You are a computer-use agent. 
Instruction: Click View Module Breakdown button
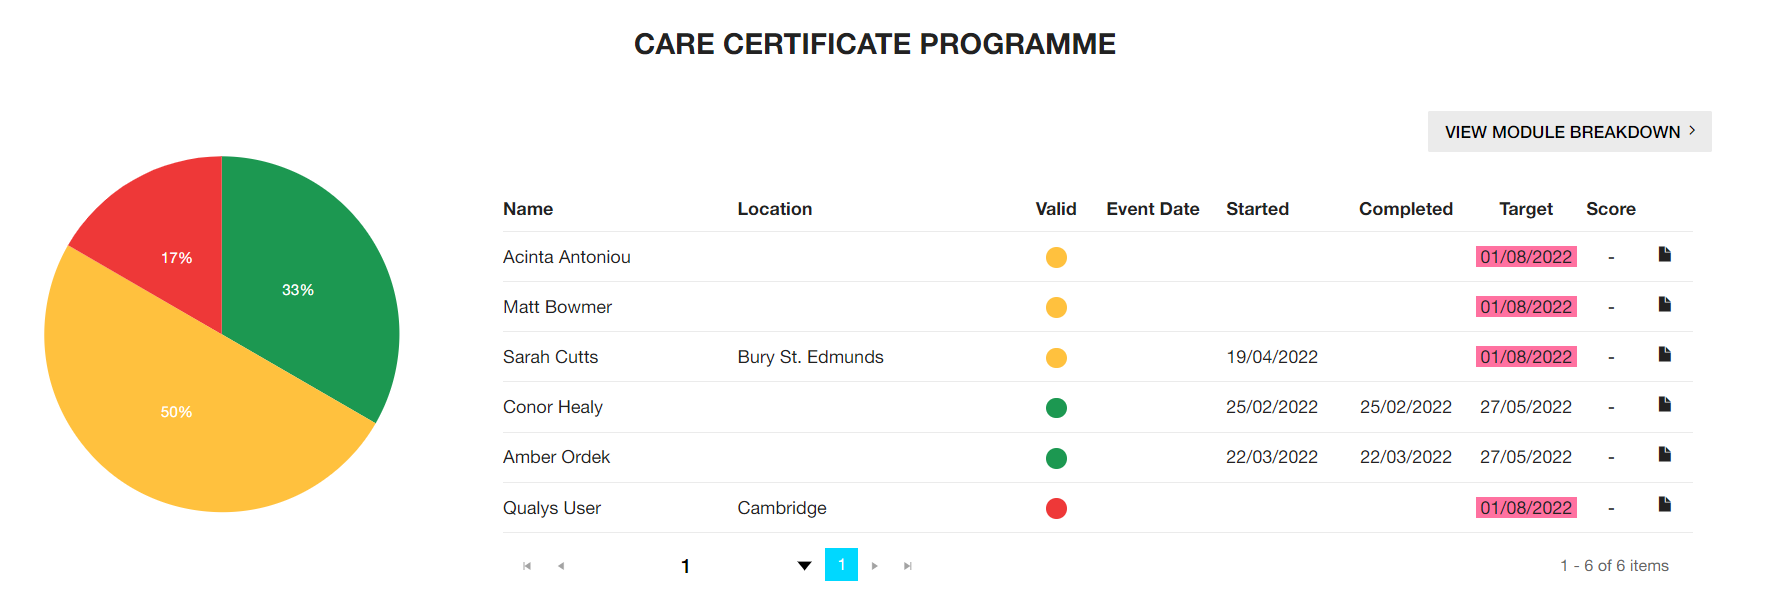coord(1569,132)
